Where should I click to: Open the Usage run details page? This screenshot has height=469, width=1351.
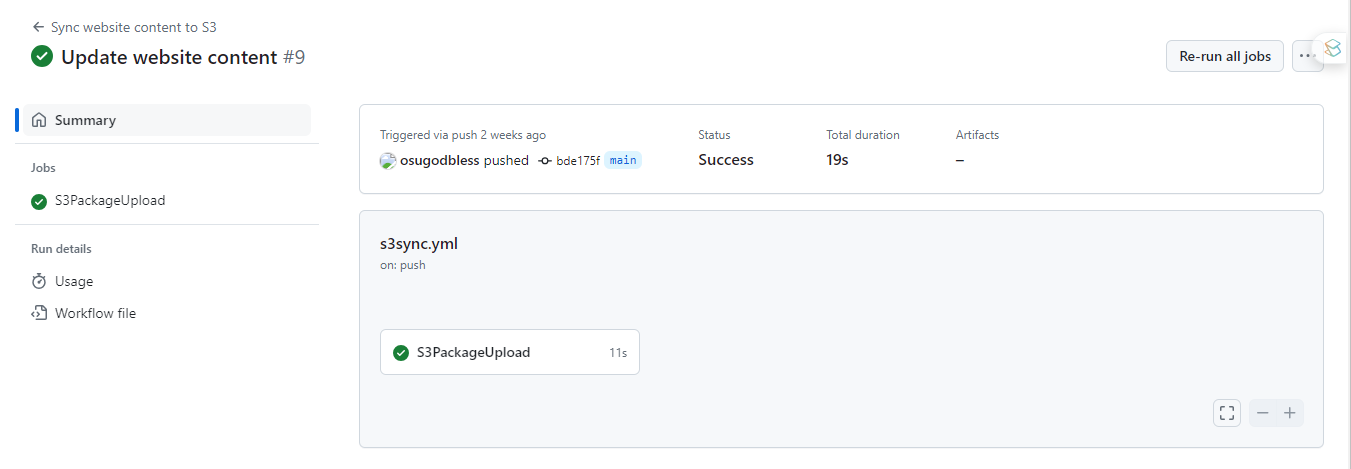(x=74, y=281)
